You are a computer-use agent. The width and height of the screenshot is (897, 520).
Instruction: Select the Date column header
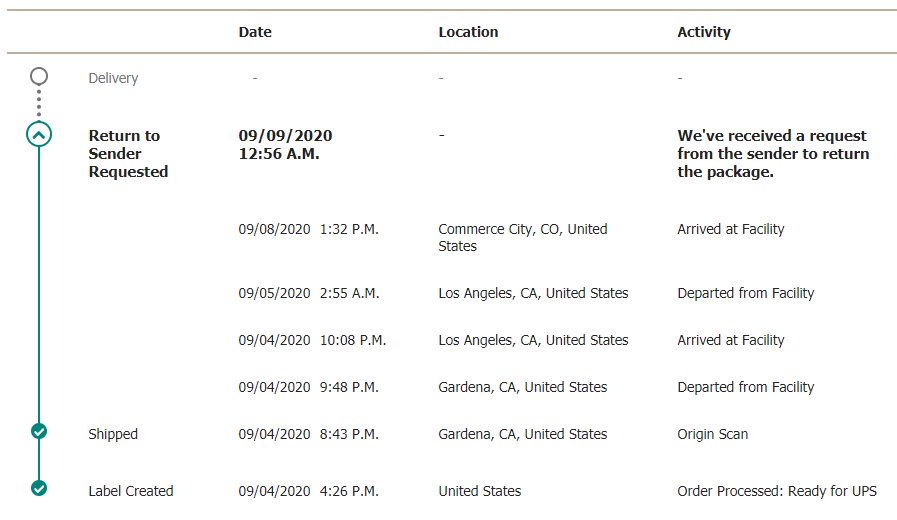[x=255, y=32]
